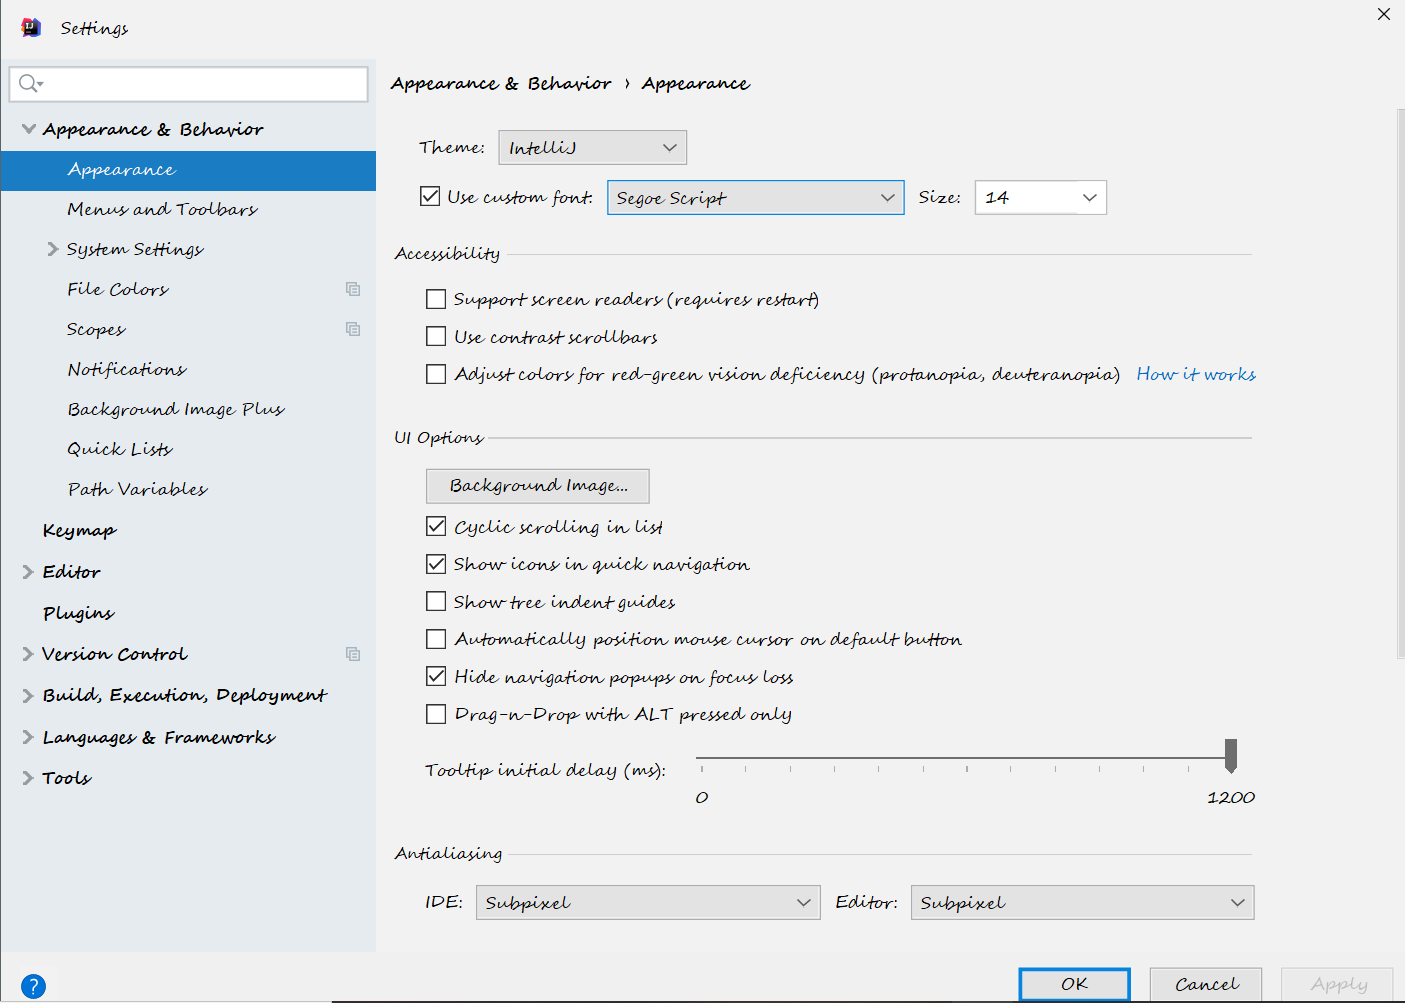1405x1003 pixels.
Task: Open the font Size dropdown
Action: pyautogui.click(x=1041, y=197)
